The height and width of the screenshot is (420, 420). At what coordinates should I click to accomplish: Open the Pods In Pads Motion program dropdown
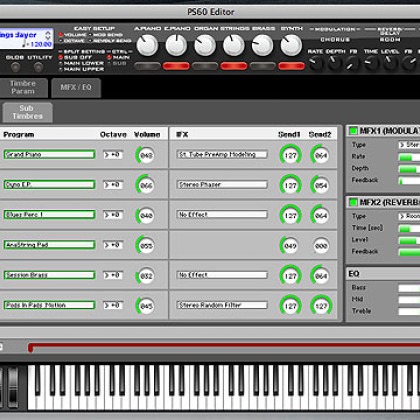[49, 305]
